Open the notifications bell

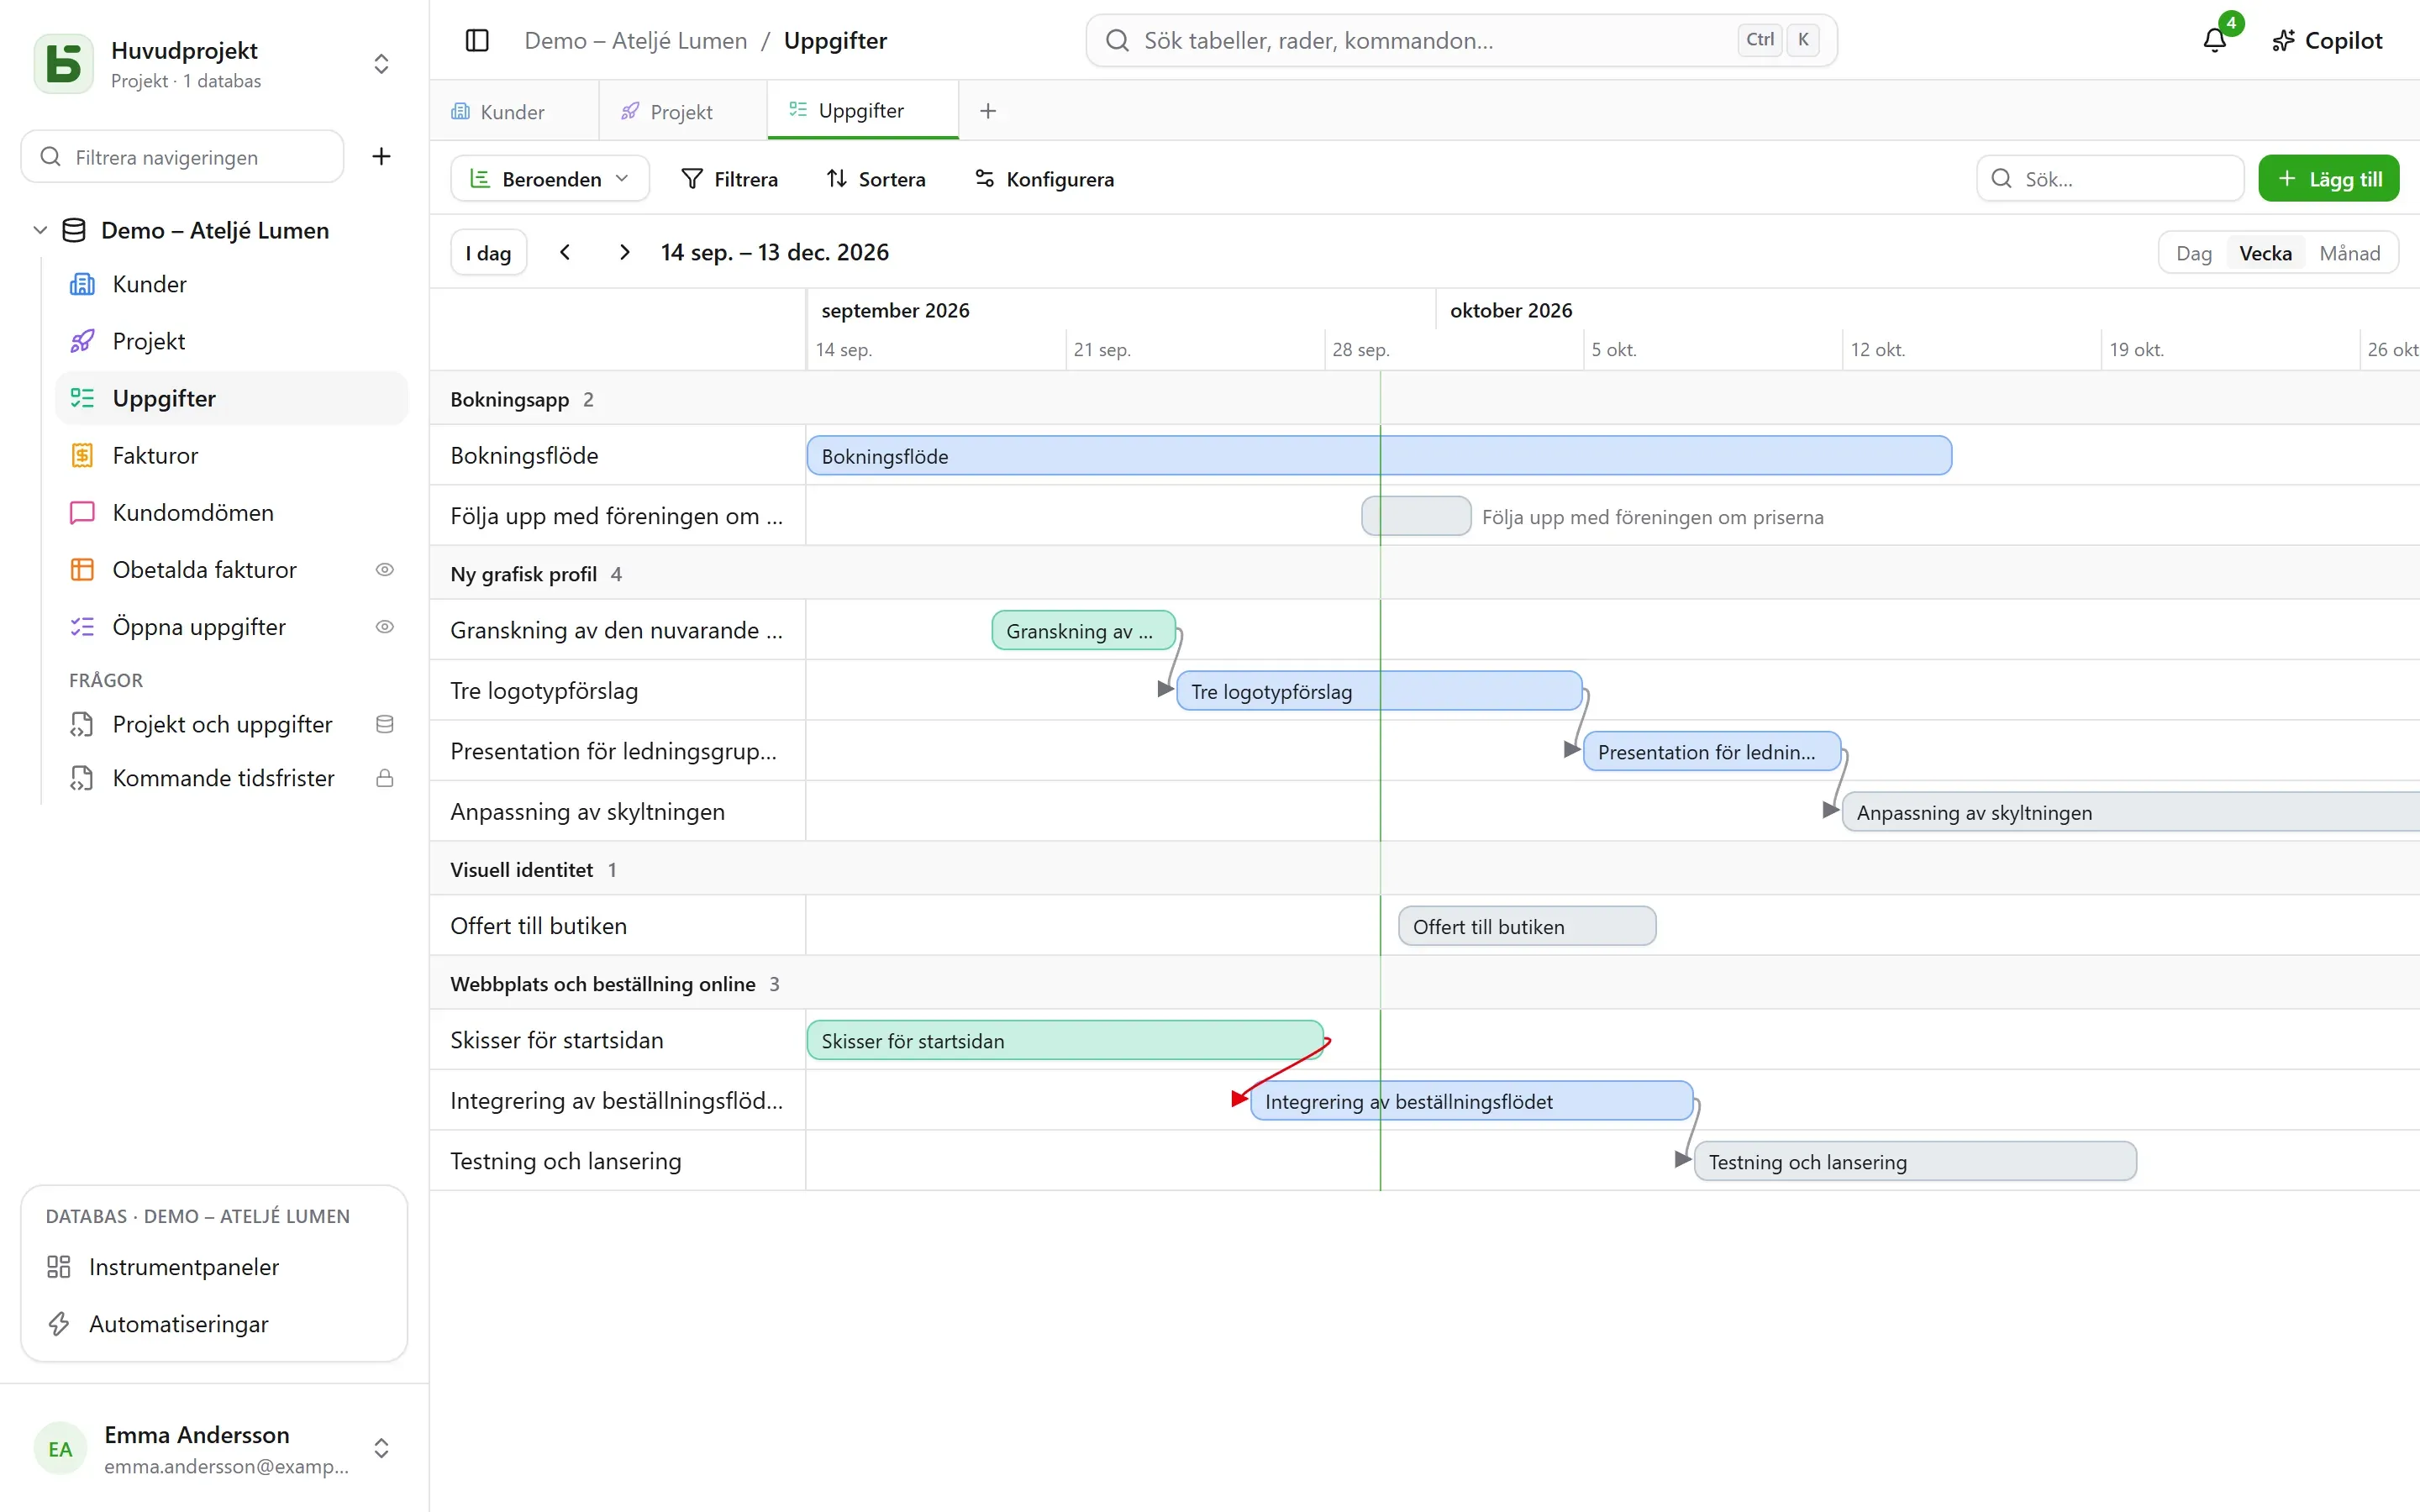click(x=2215, y=41)
